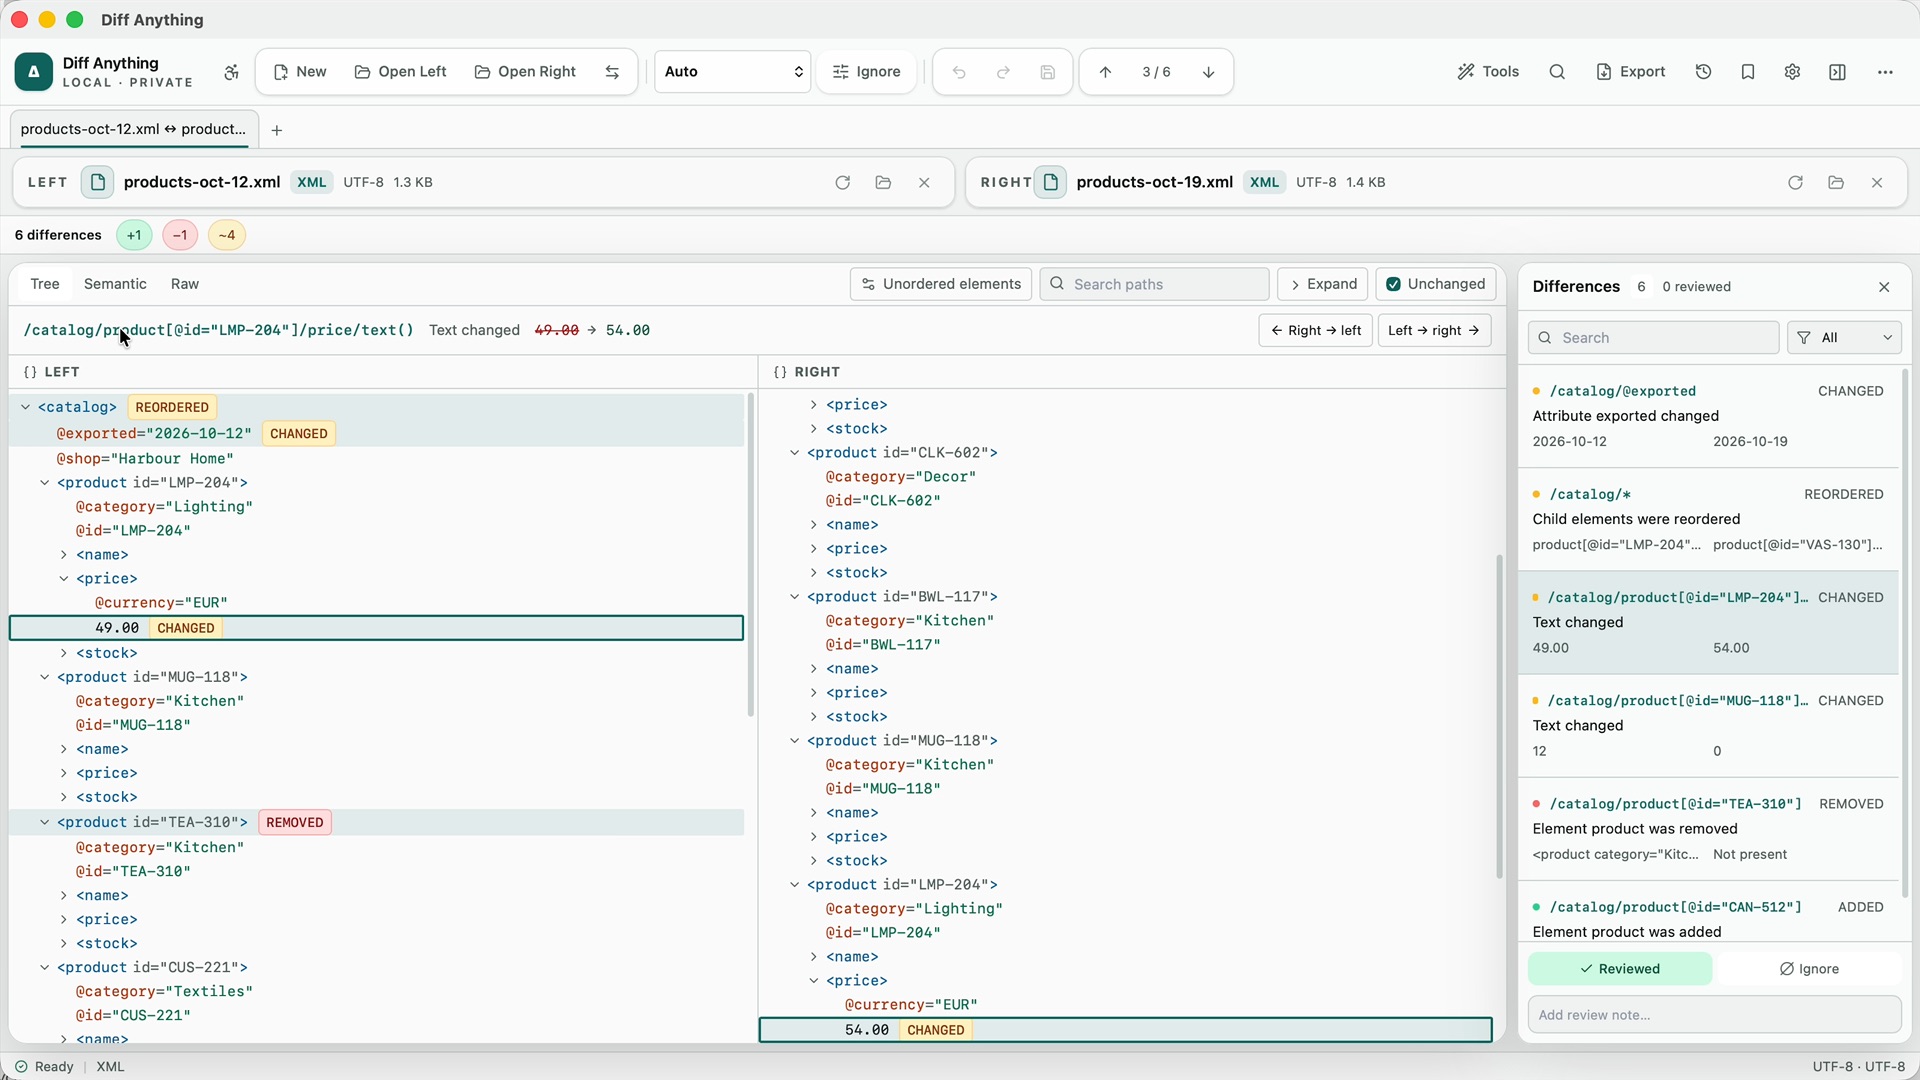Image resolution: width=1920 pixels, height=1080 pixels.
Task: Expand left stock under LMP-204
Action: [x=63, y=653]
